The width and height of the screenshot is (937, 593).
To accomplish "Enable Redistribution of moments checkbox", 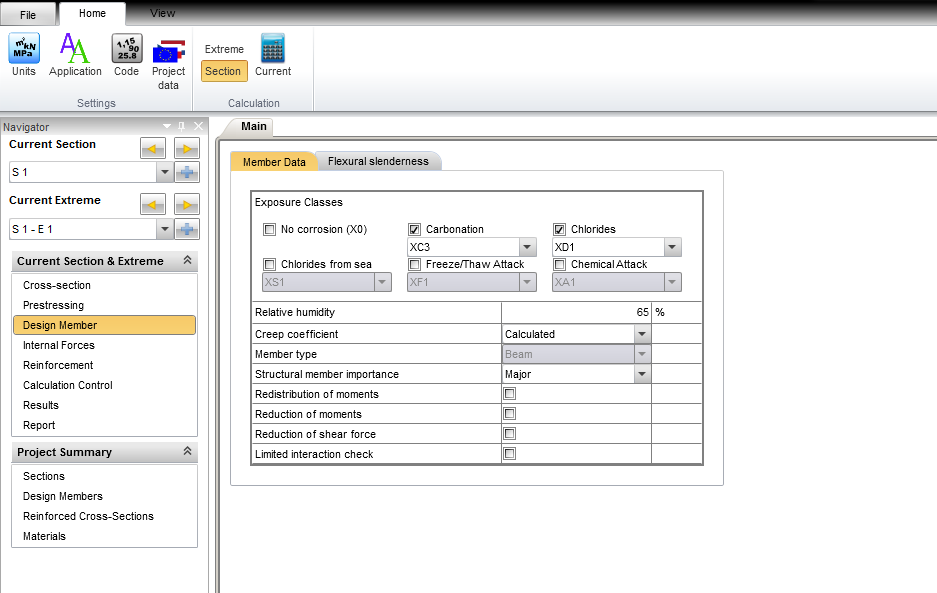I will pos(509,394).
